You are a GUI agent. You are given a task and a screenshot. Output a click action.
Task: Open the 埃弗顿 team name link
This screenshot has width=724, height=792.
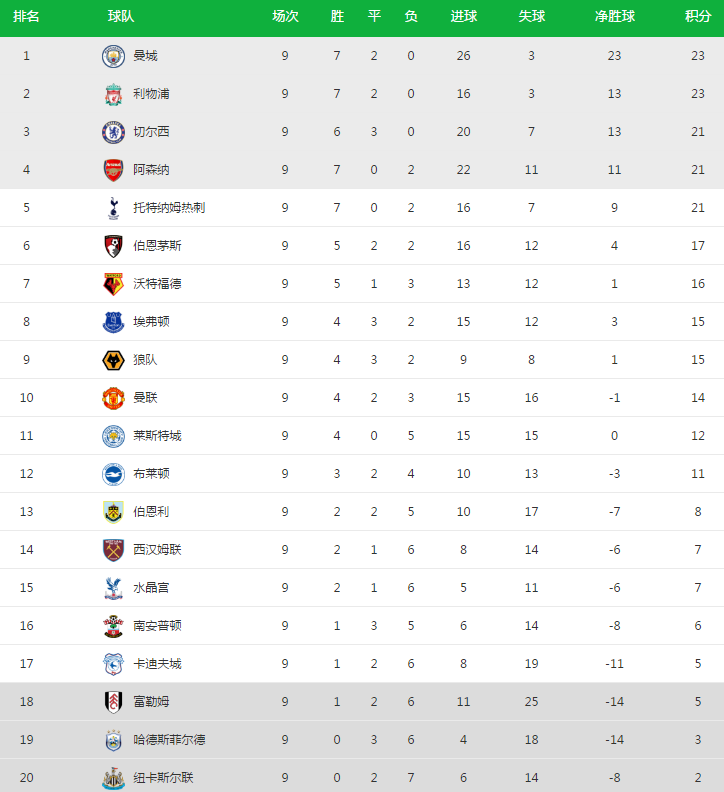tap(151, 322)
